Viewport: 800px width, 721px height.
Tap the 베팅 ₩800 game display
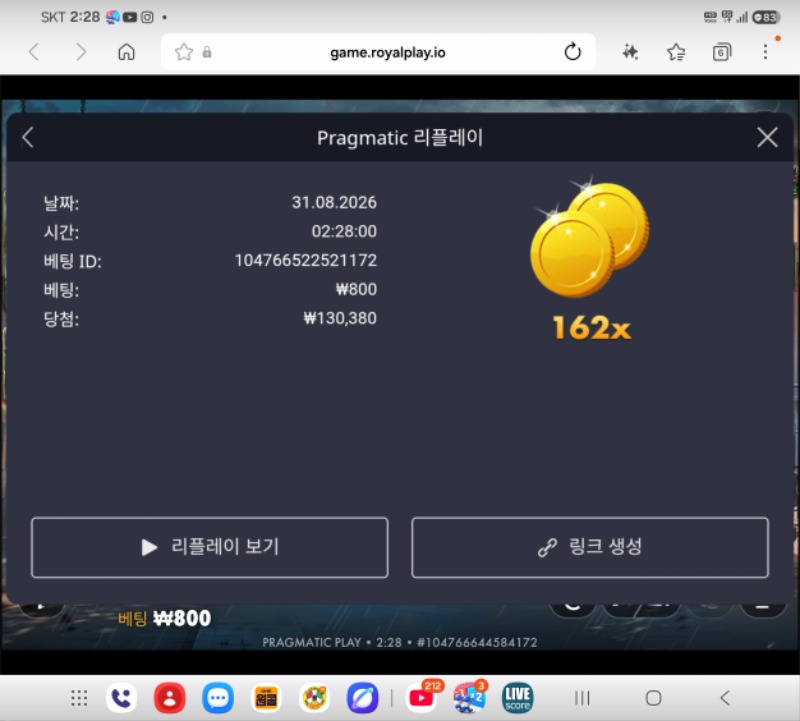tap(164, 618)
